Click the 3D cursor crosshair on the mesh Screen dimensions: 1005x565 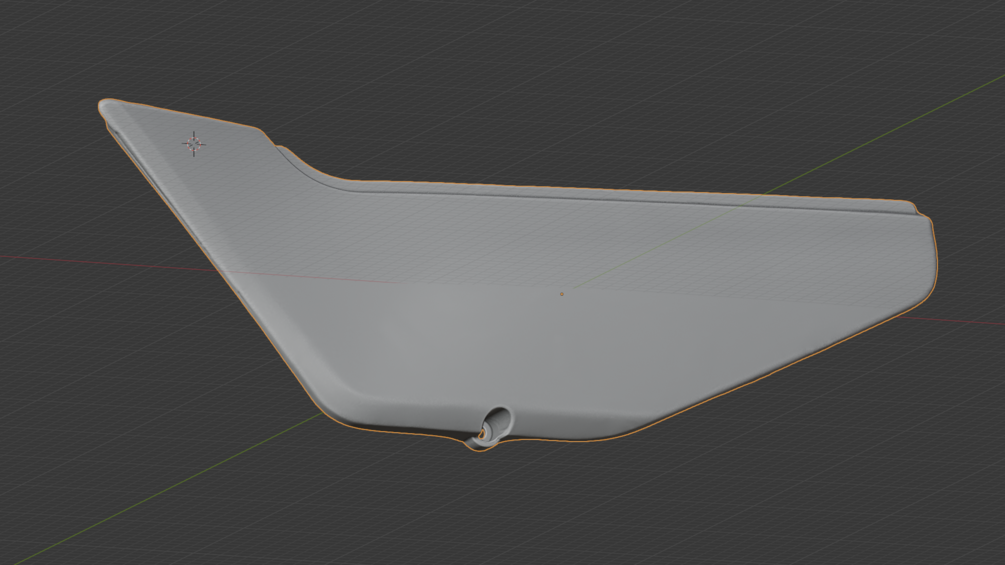pyautogui.click(x=194, y=143)
